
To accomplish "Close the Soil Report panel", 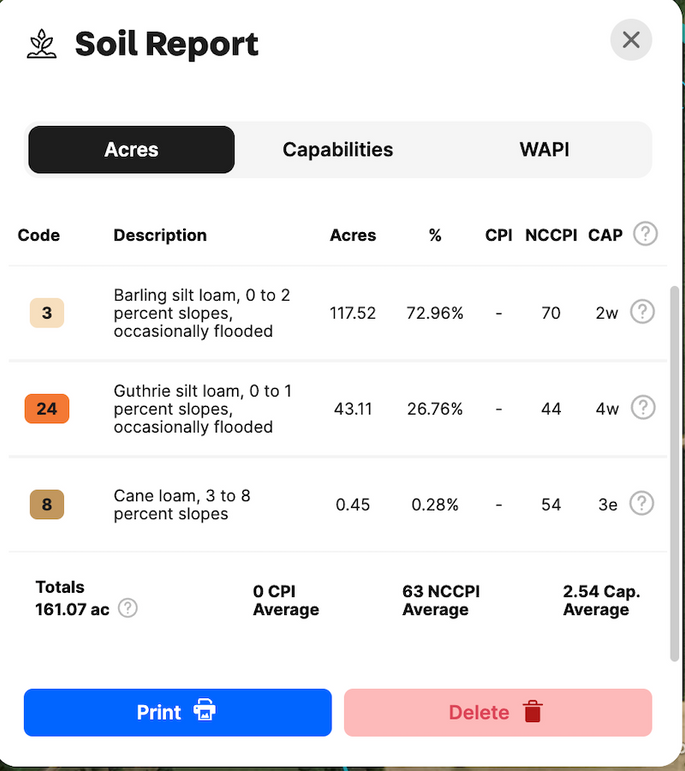I will [631, 40].
